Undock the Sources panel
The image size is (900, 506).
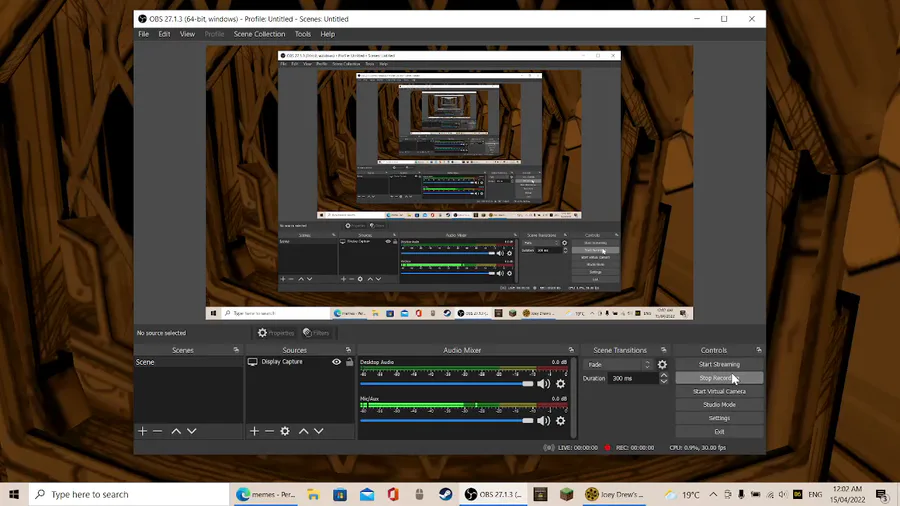348,350
